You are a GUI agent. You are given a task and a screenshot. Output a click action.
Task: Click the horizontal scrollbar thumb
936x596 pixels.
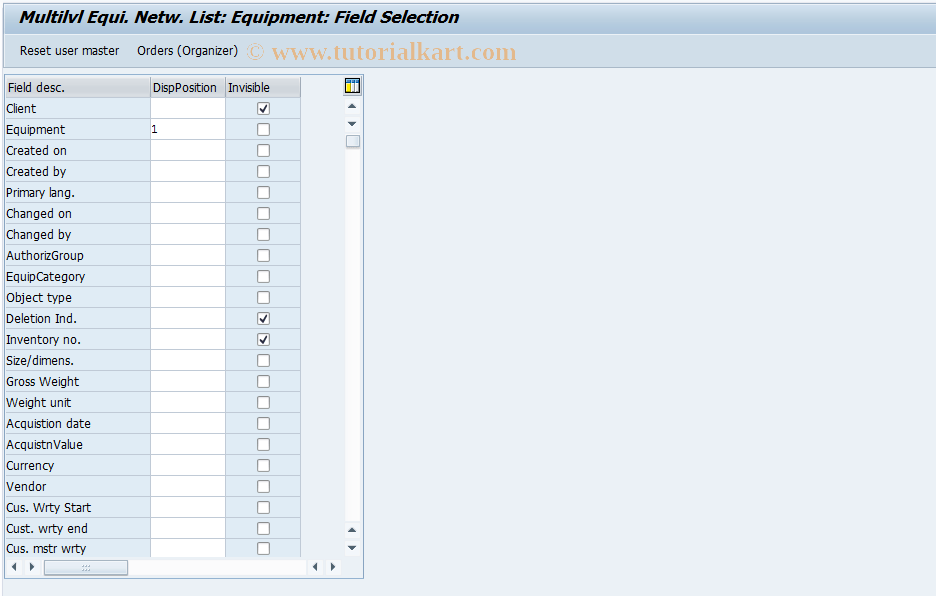coord(86,567)
